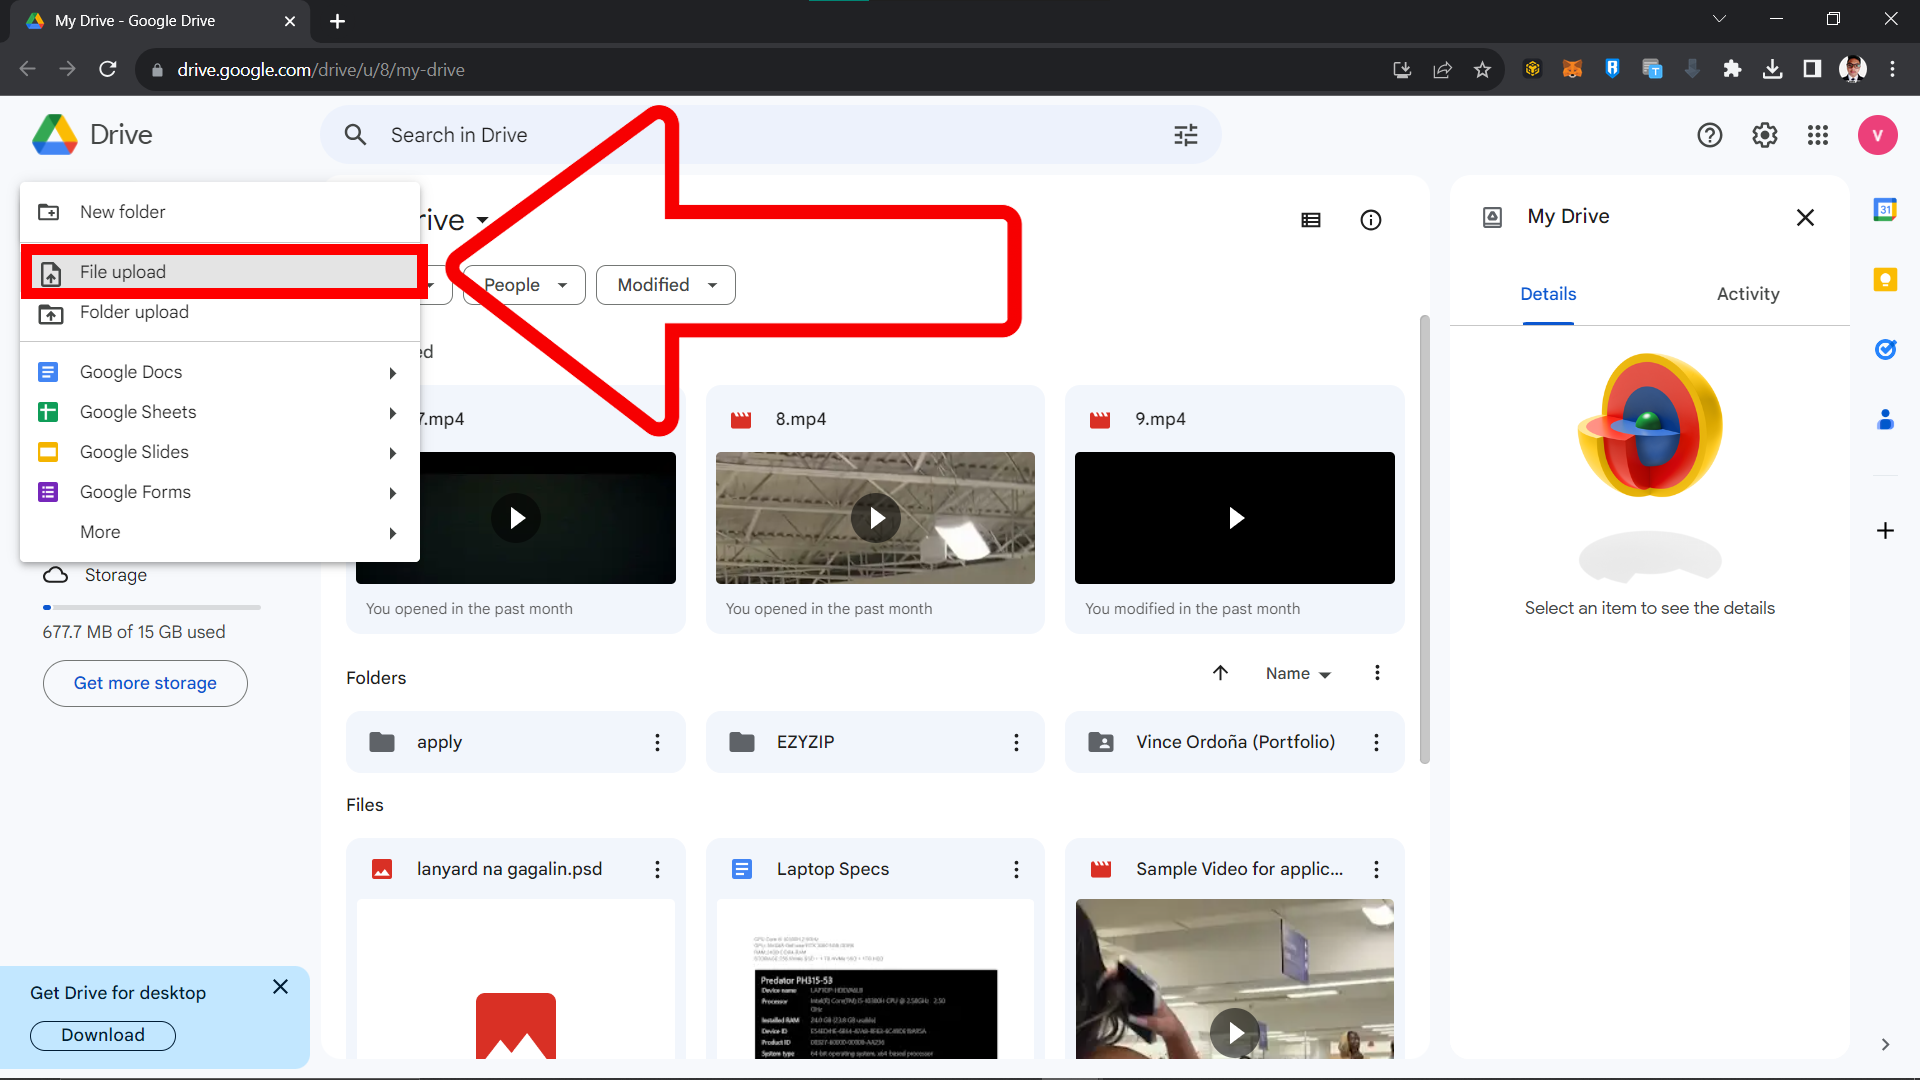This screenshot has height=1080, width=1920.
Task: Expand the Google Sheets template submenu
Action: click(392, 412)
